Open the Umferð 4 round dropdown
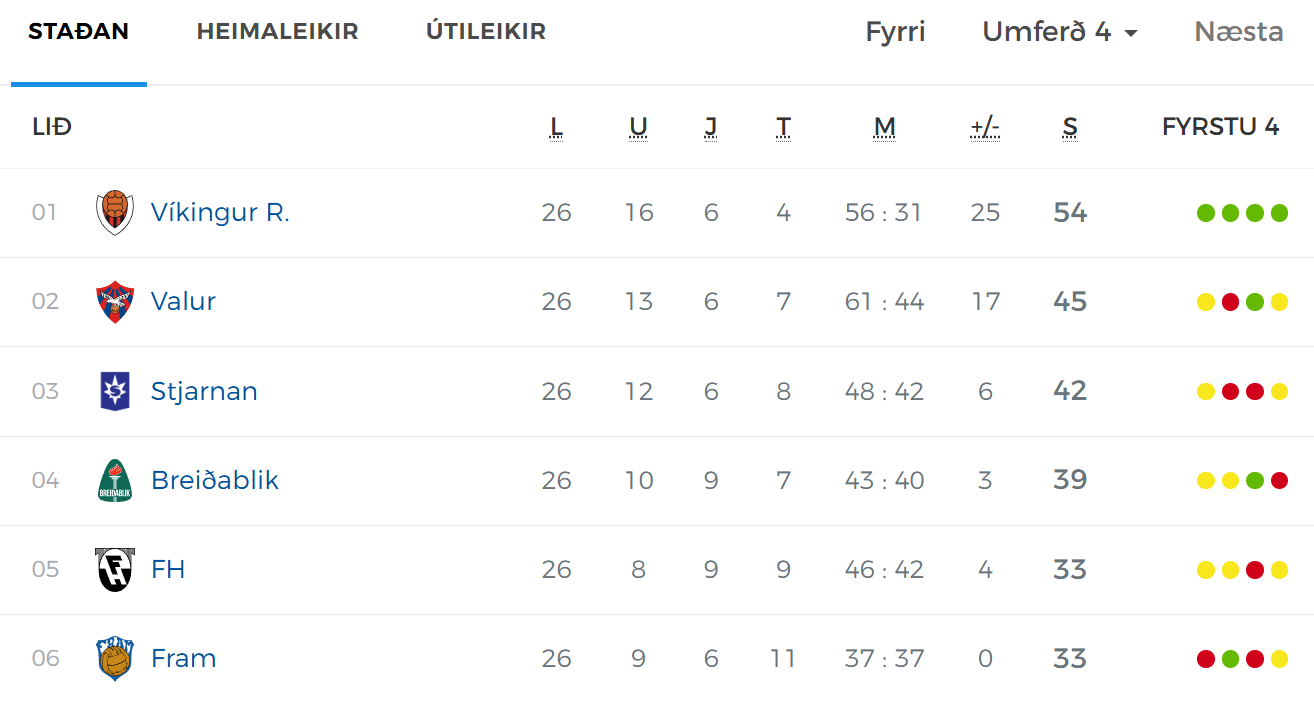1314x702 pixels. [1060, 32]
